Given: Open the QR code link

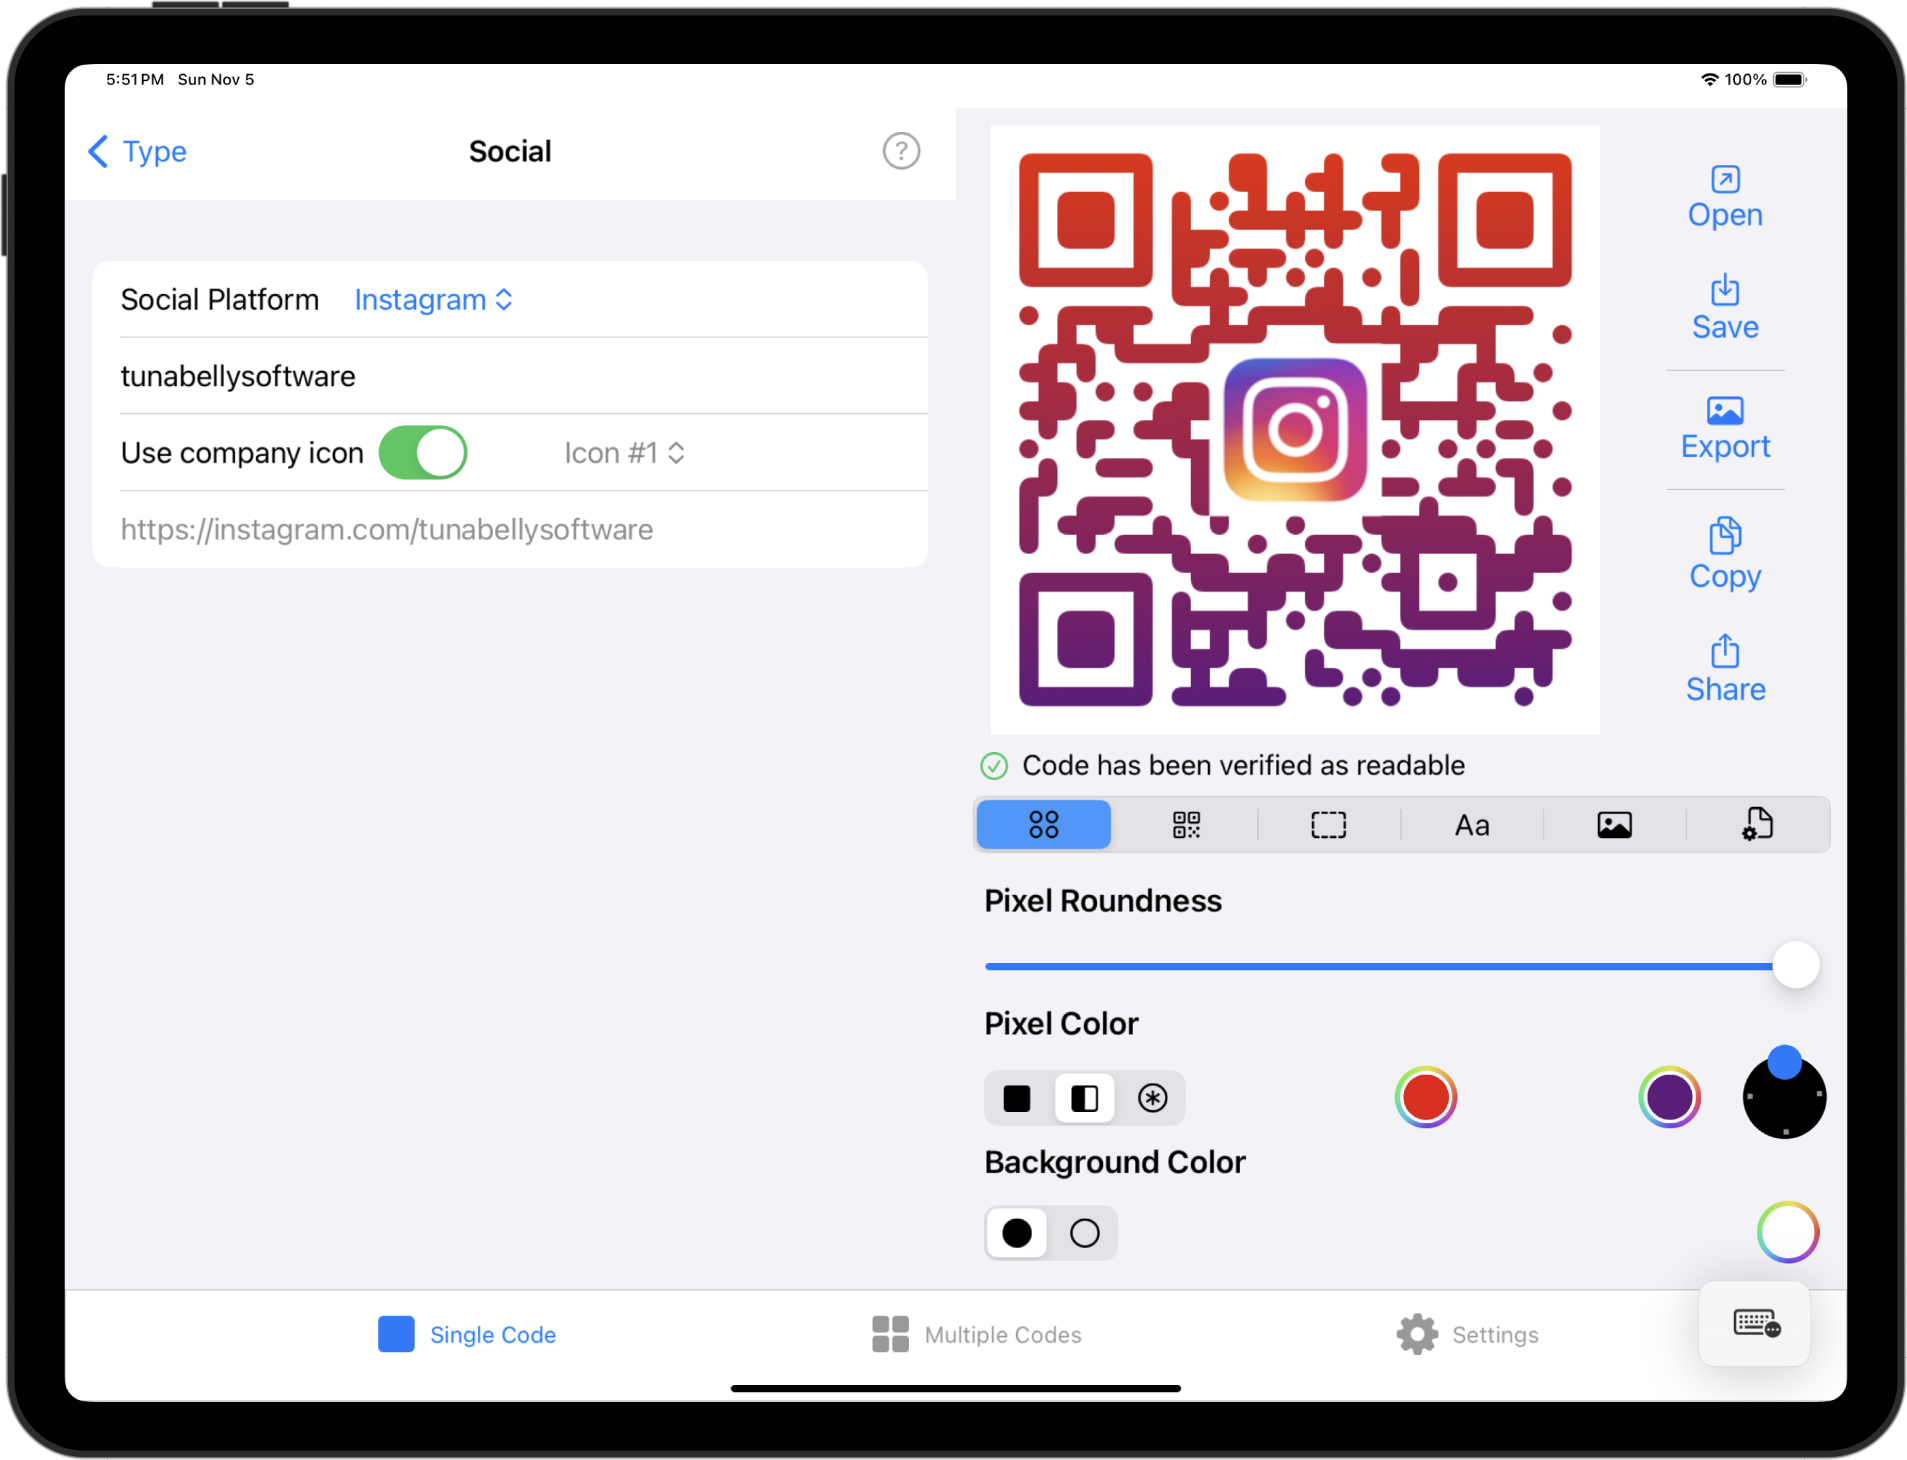Looking at the screenshot, I should click(1724, 198).
